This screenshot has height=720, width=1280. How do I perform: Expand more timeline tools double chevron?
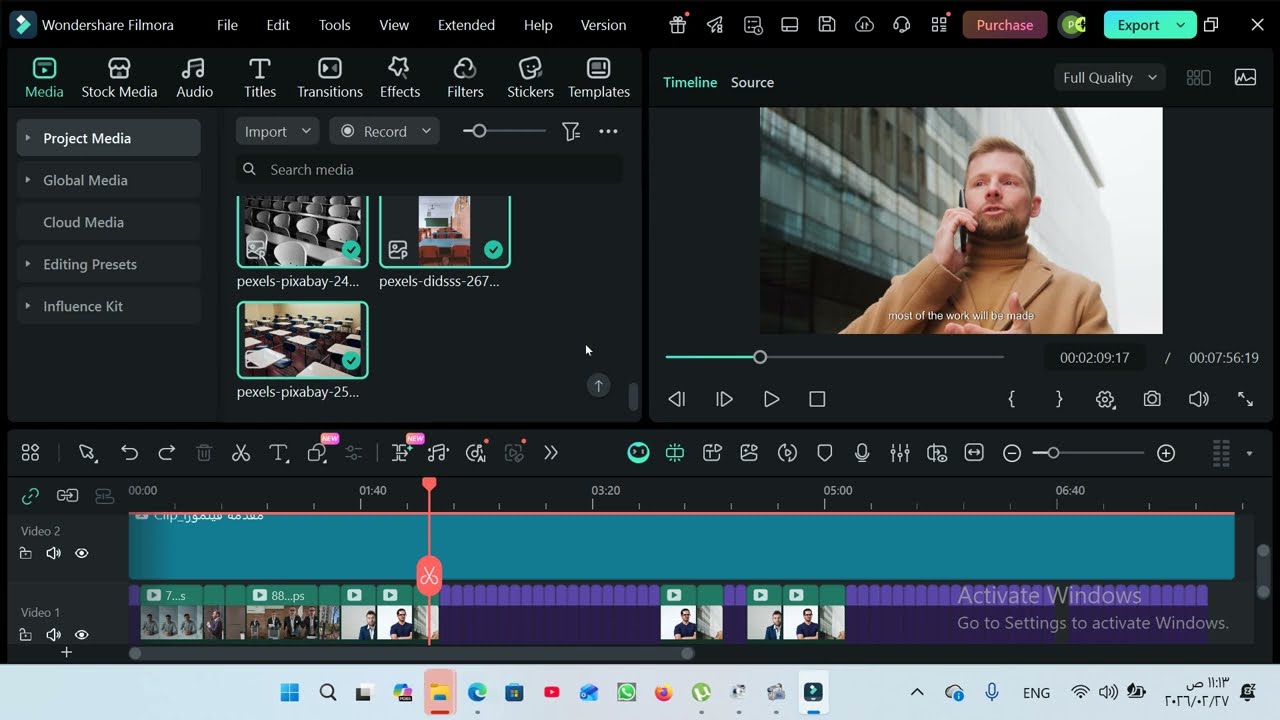pyautogui.click(x=551, y=453)
